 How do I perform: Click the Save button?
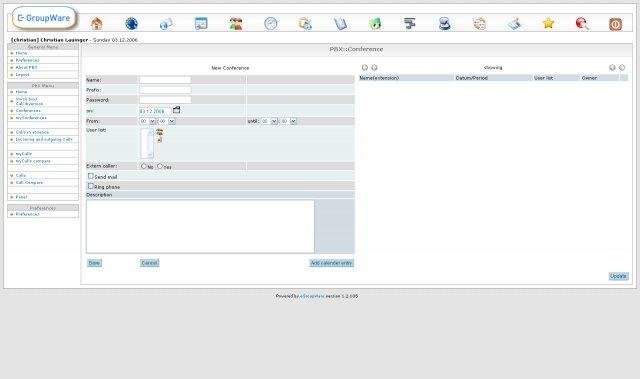coord(94,263)
